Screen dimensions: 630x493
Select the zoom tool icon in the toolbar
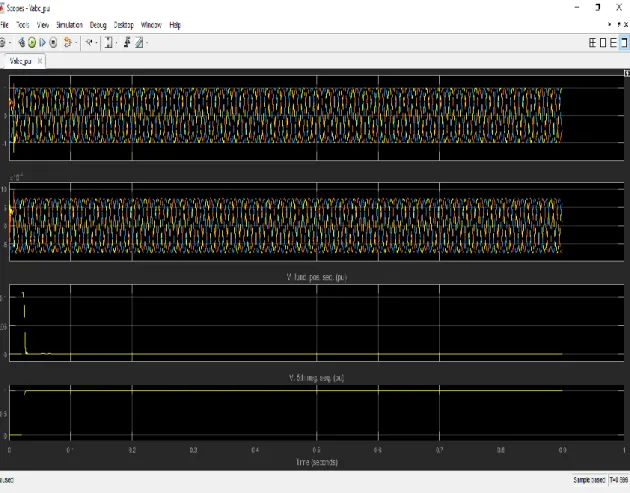coord(89,42)
